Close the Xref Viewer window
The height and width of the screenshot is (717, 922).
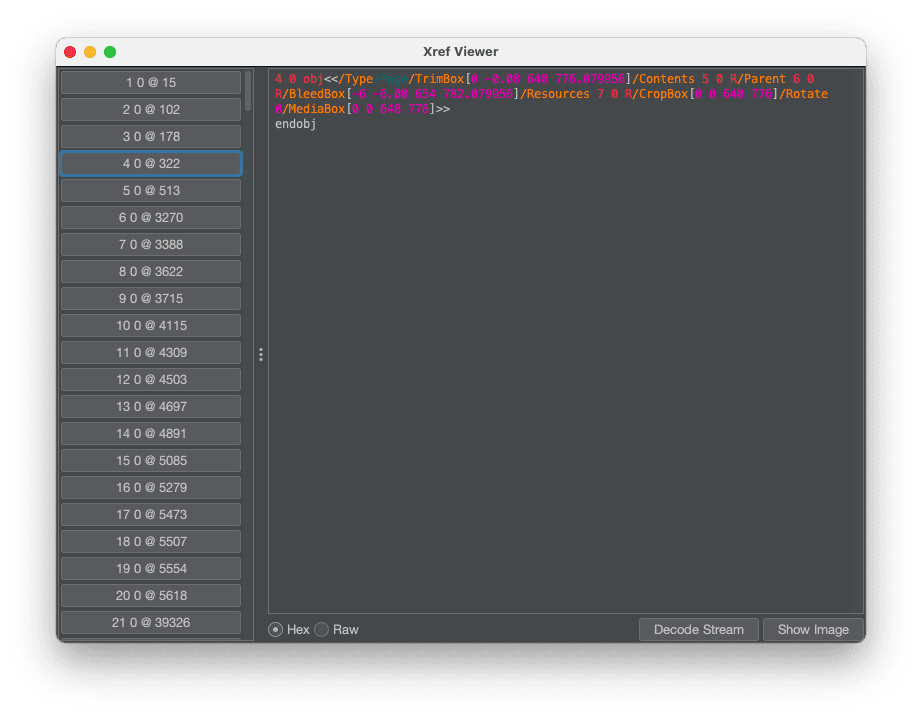click(70, 52)
